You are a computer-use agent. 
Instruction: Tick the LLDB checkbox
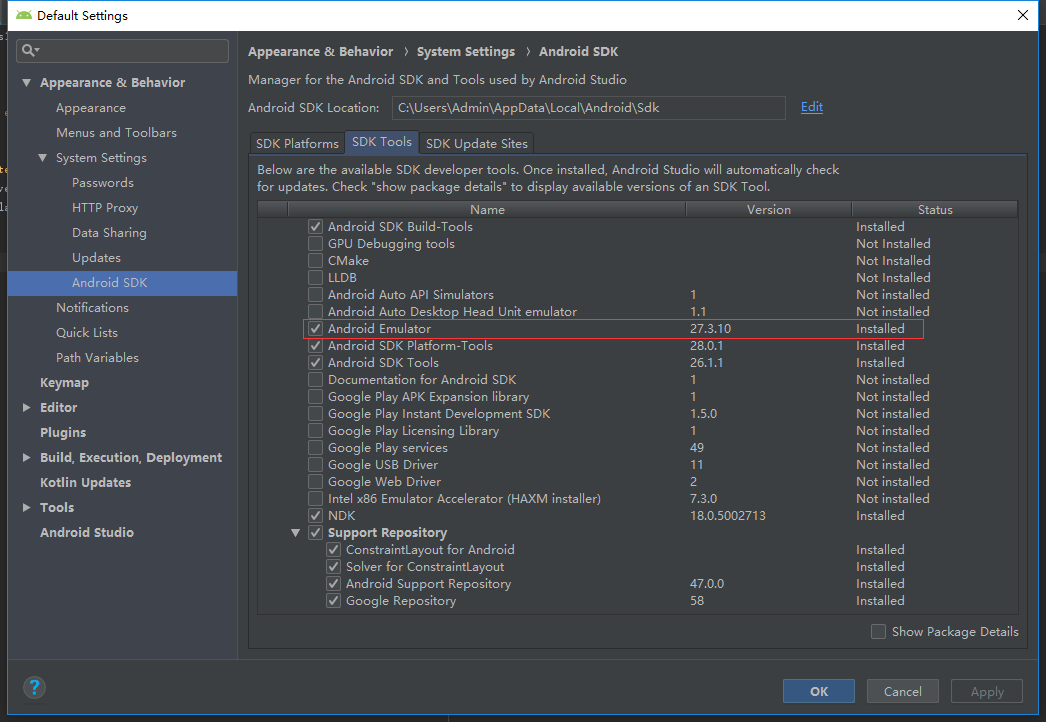click(316, 278)
